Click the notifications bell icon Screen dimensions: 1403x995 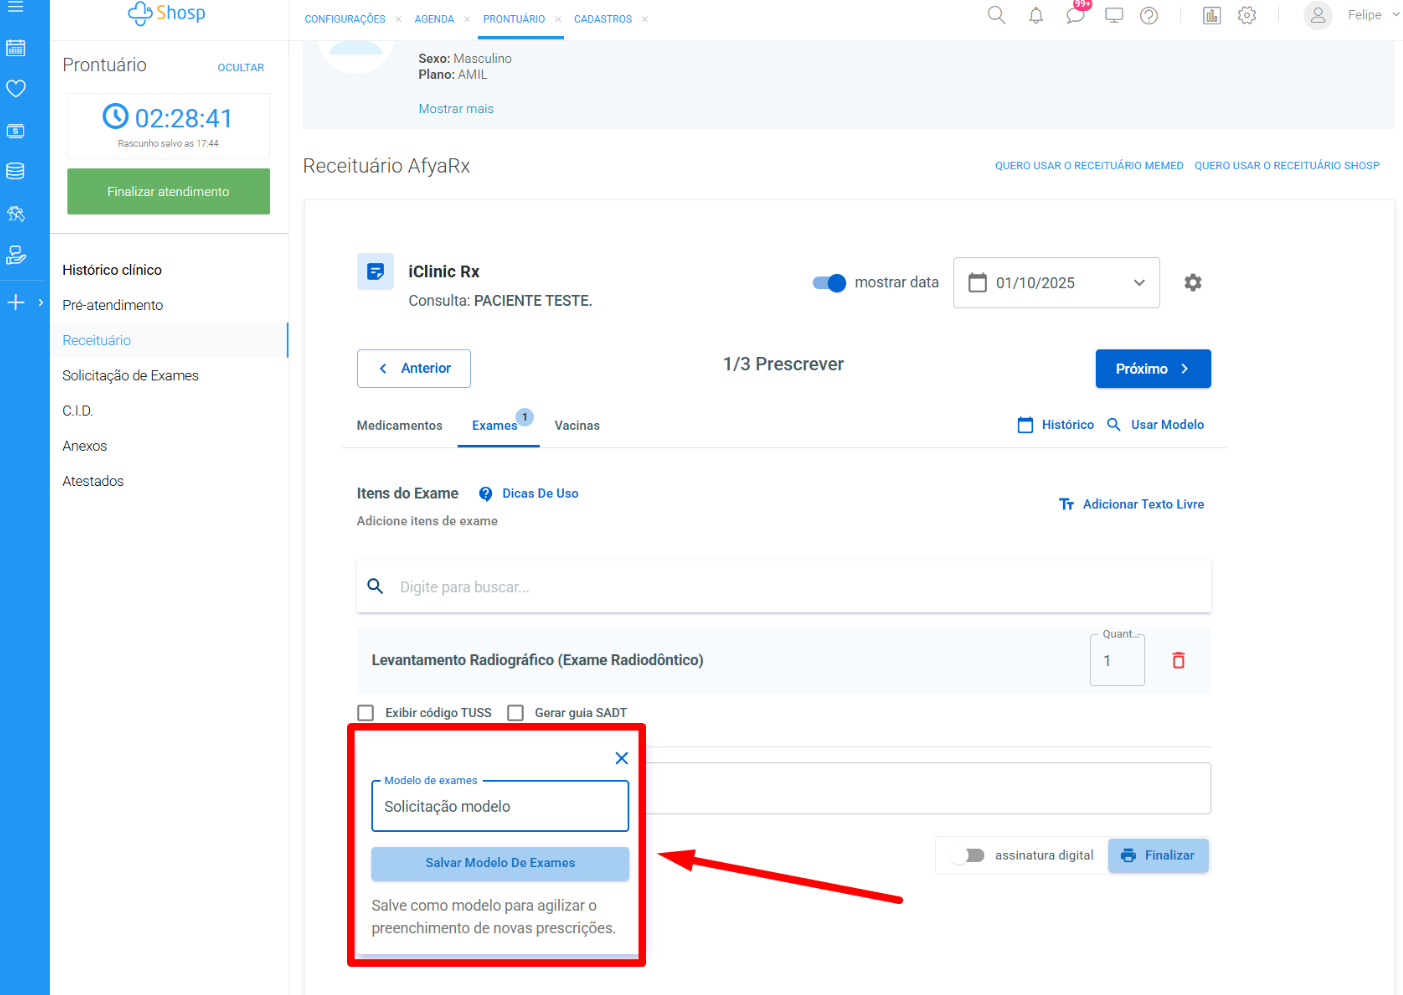click(1036, 15)
